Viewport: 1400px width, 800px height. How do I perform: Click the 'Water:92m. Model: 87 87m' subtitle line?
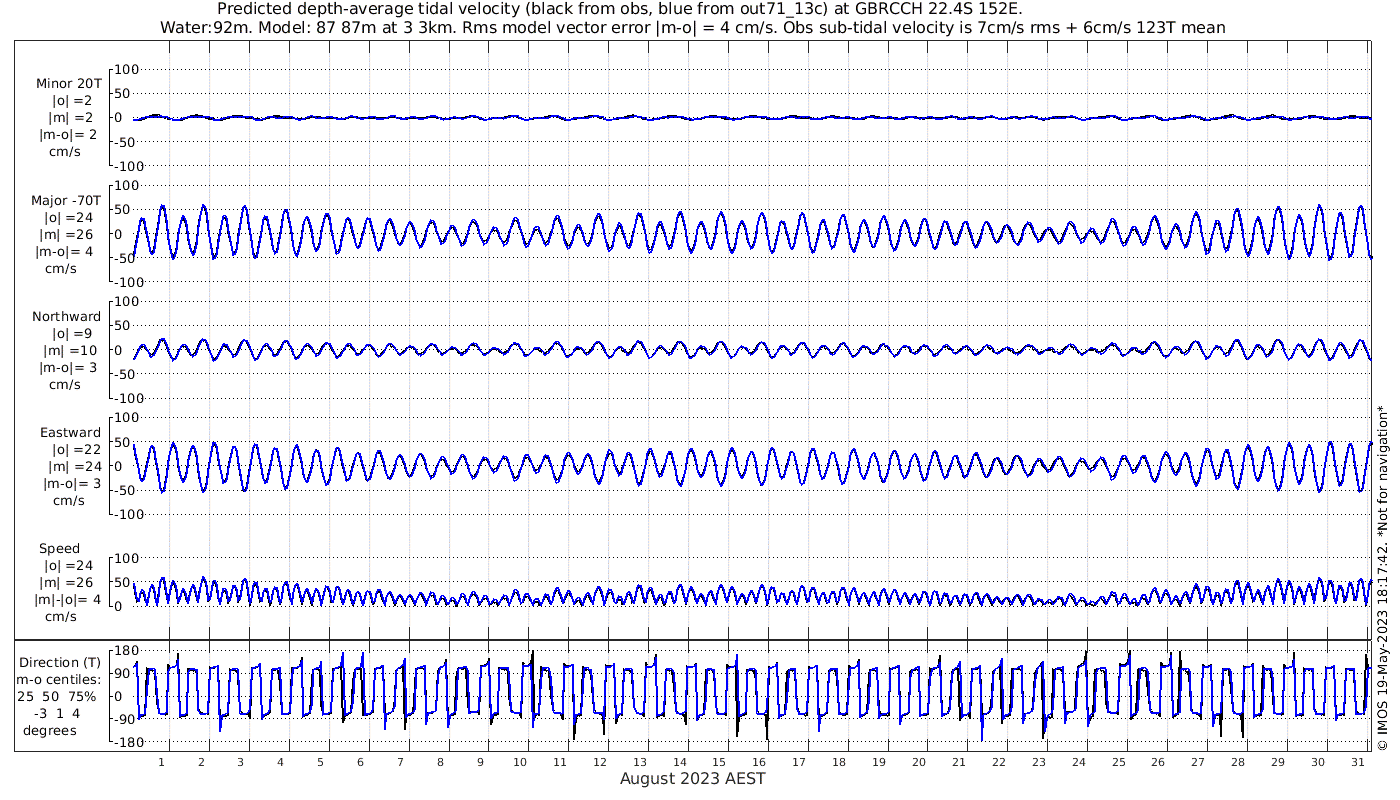692,27
